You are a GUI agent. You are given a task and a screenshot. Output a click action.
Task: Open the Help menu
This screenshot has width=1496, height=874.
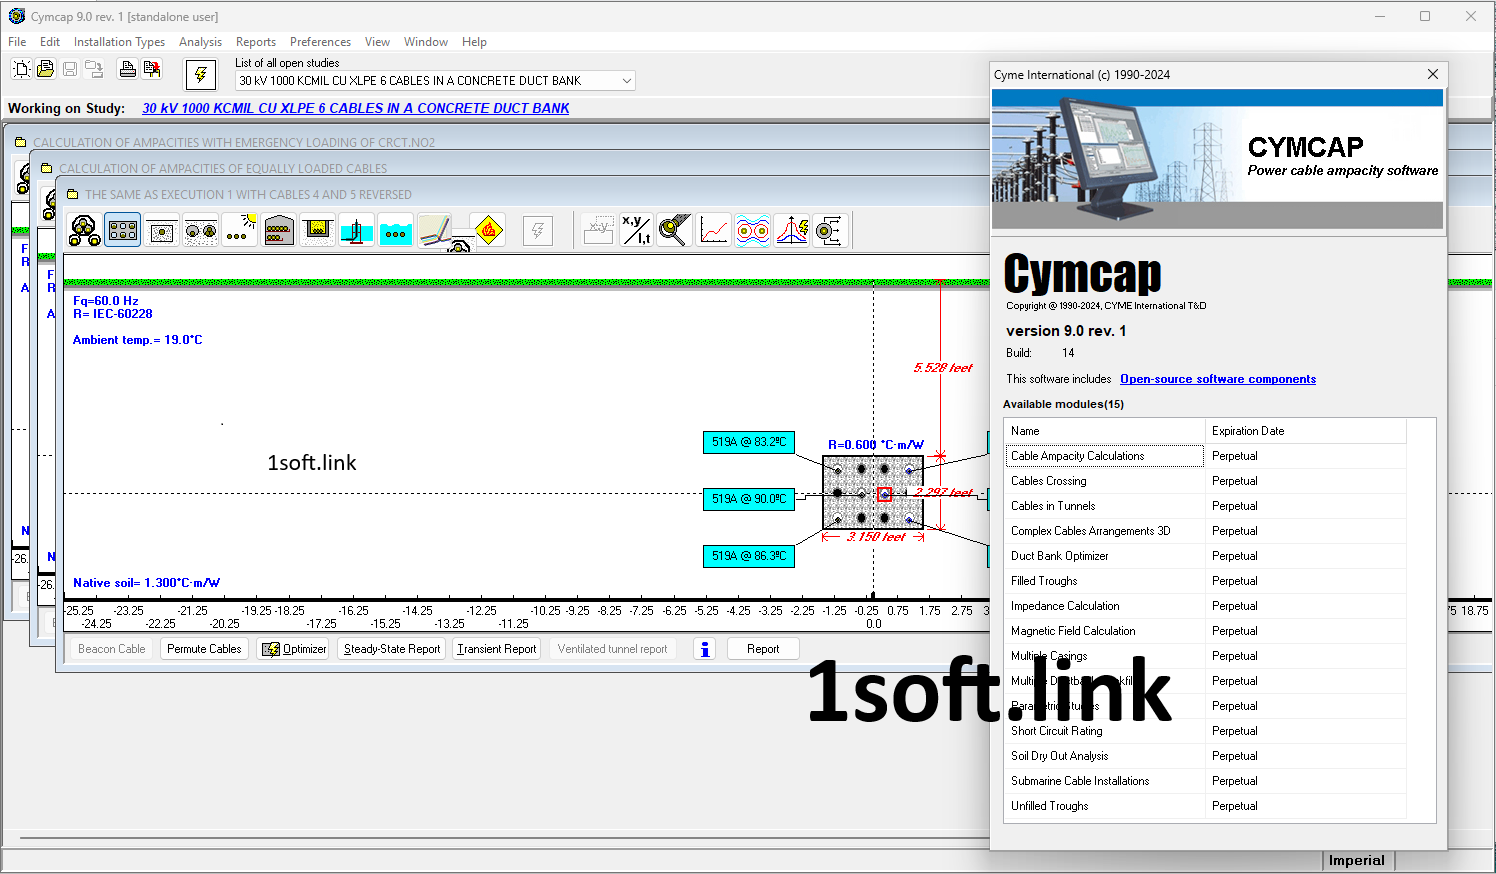[x=474, y=42]
